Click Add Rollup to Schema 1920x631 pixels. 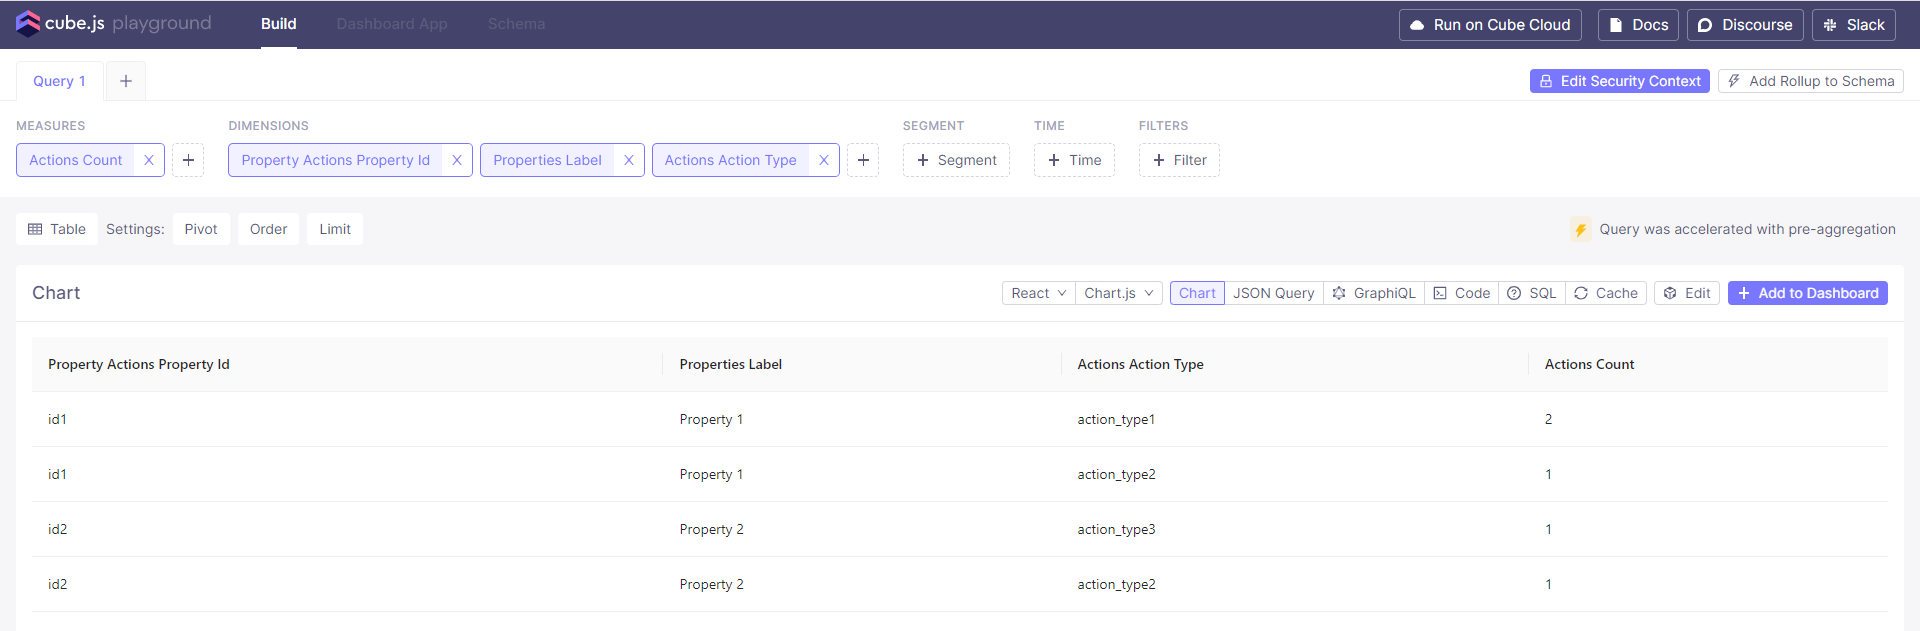(x=1811, y=81)
